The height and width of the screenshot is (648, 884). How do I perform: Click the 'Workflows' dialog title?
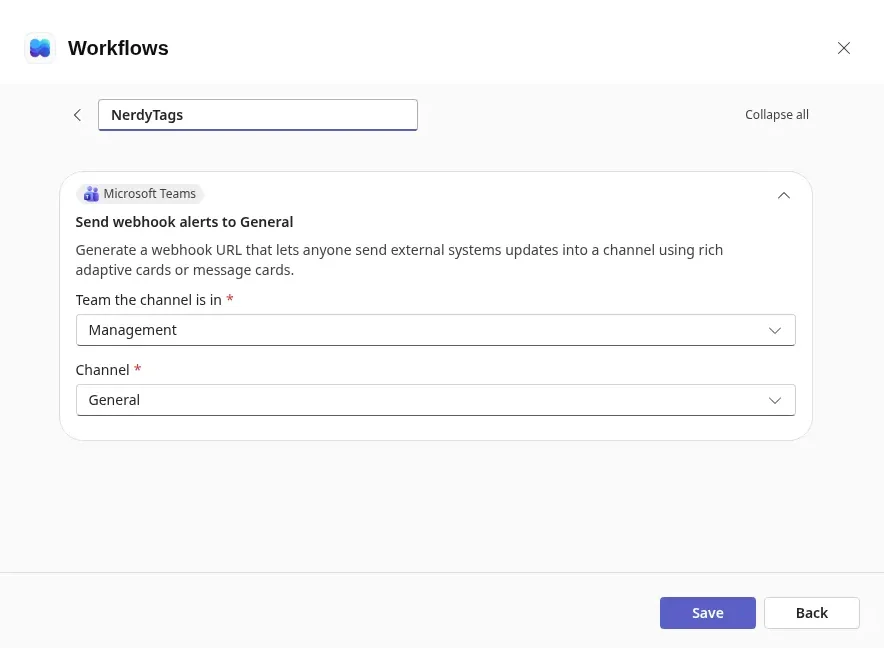click(x=118, y=48)
